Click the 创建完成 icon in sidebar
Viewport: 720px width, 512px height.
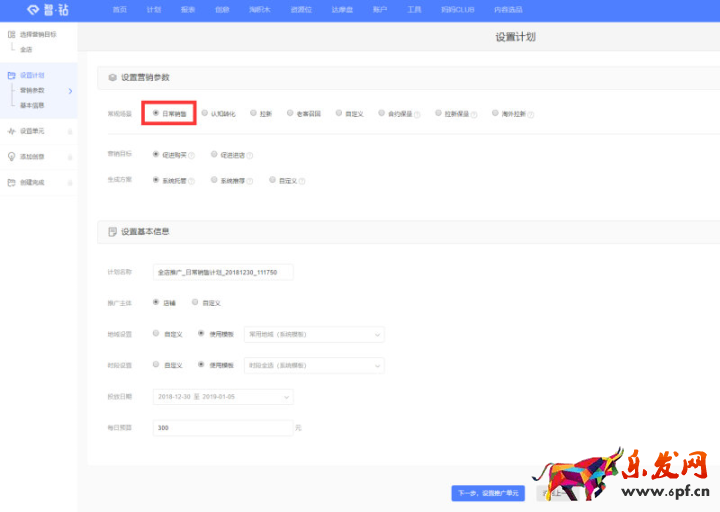(11, 182)
